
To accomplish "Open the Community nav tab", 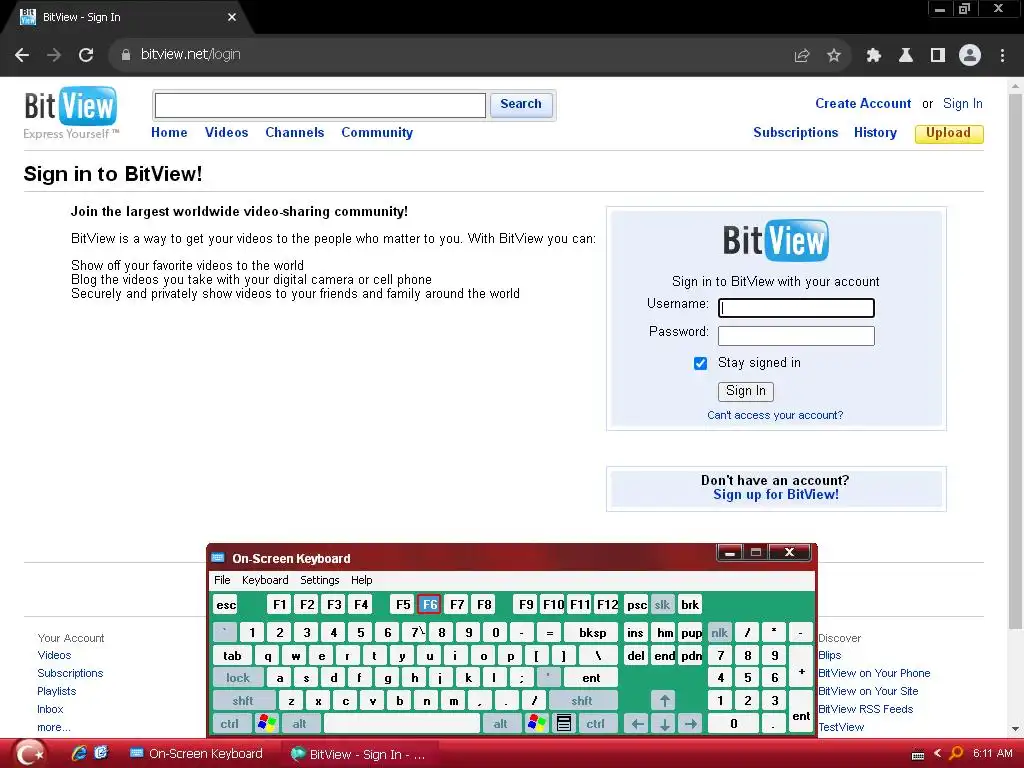I will click(x=377, y=133).
